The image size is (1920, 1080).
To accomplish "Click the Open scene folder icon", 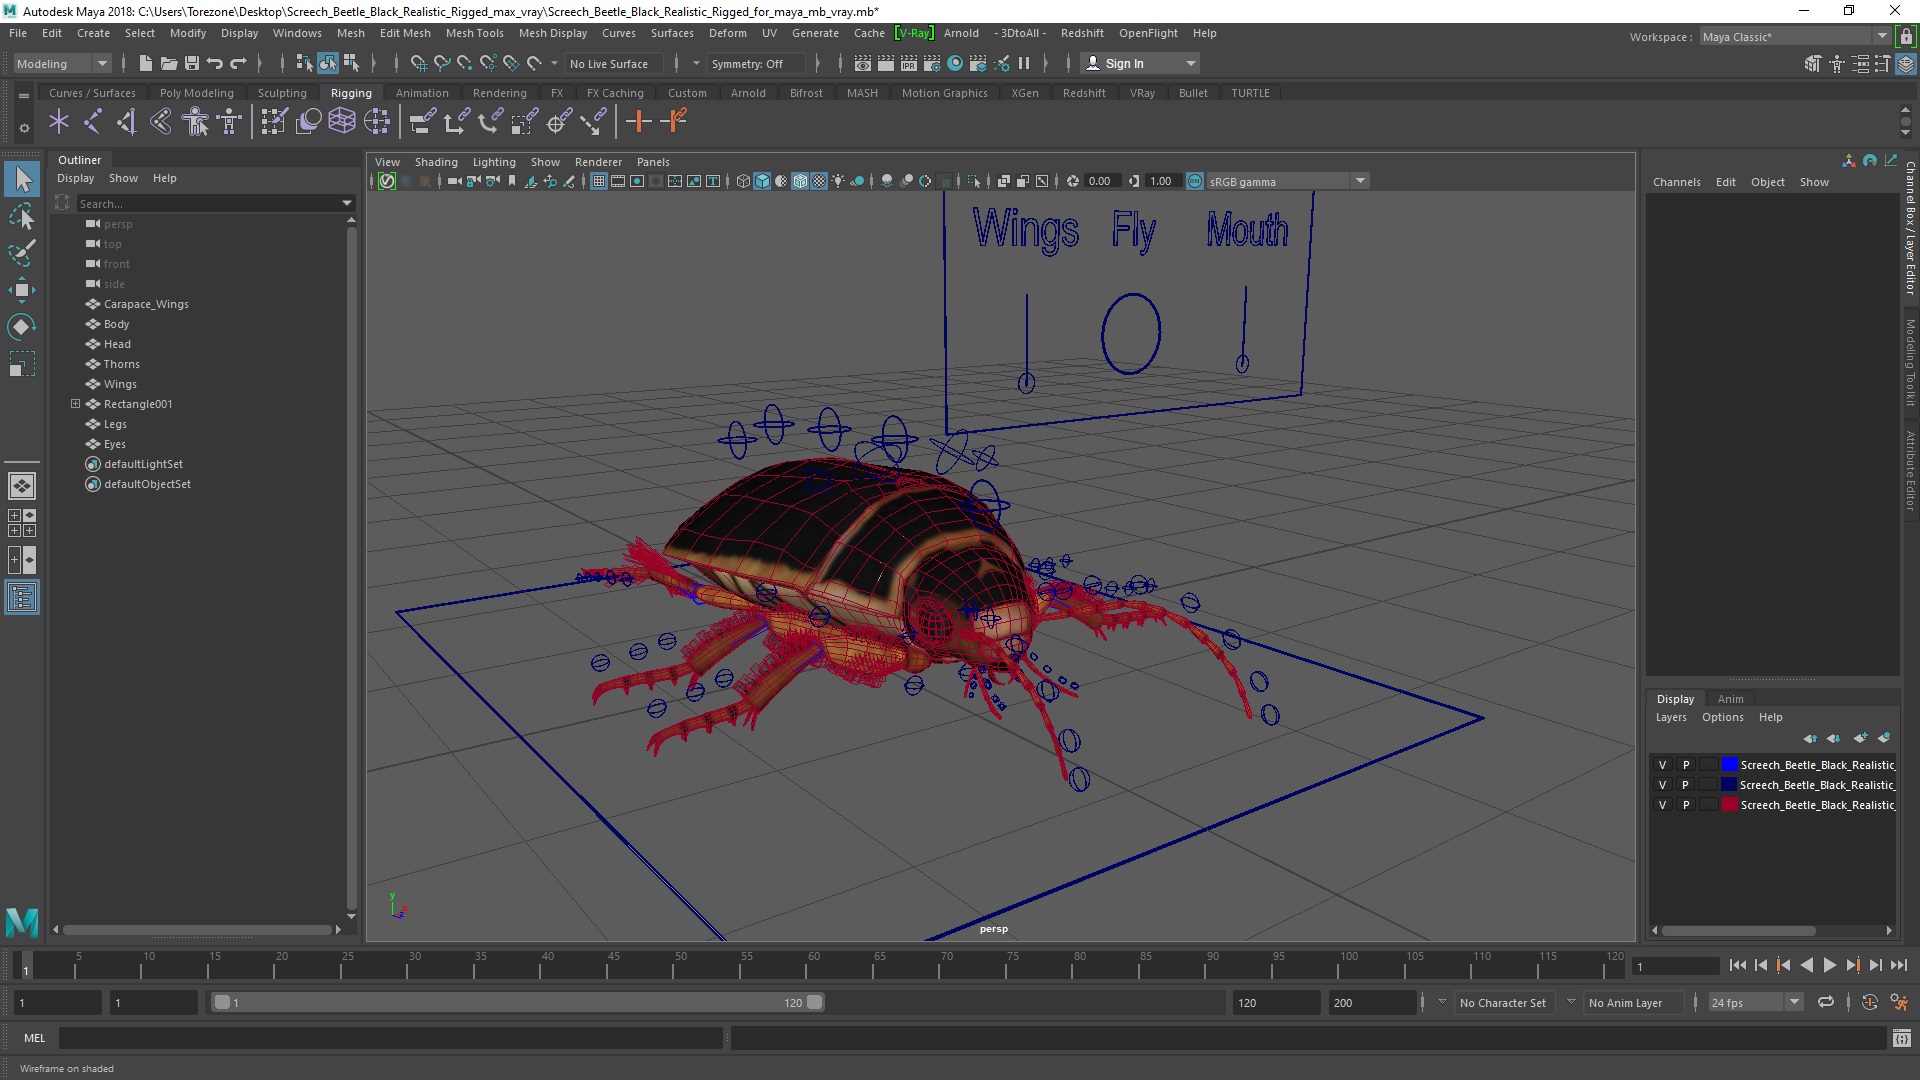I will pos(169,63).
